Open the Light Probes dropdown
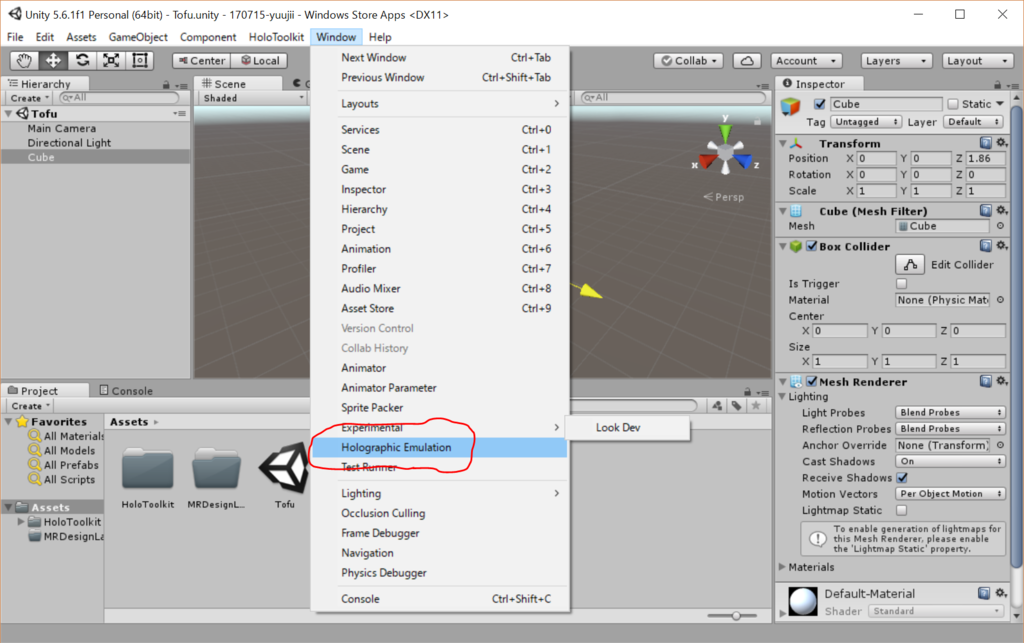 tap(950, 413)
